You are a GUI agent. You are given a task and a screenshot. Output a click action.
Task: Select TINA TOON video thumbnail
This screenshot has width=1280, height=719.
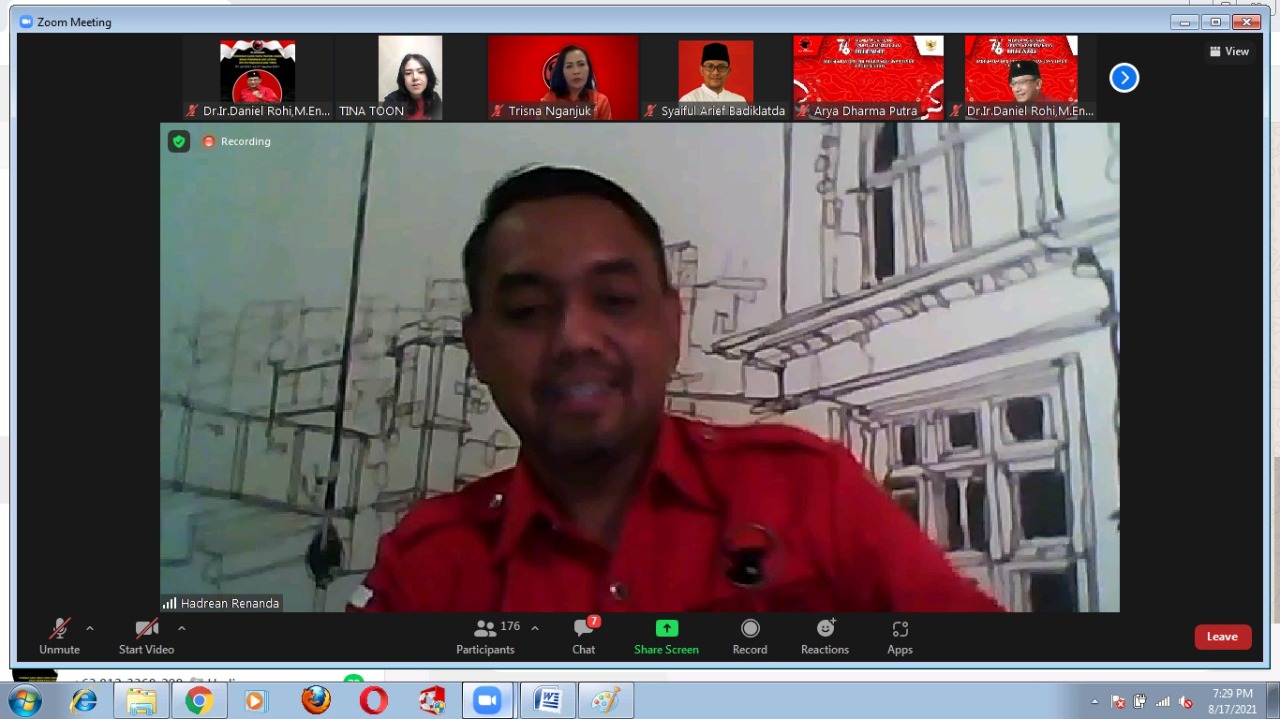tap(410, 78)
